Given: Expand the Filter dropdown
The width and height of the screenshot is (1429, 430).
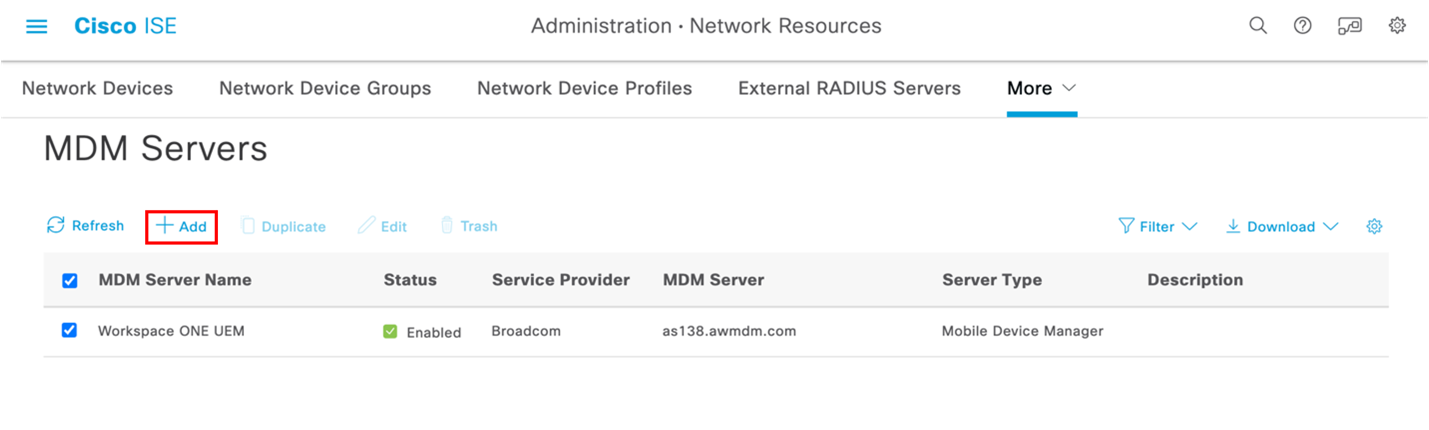Looking at the screenshot, I should pyautogui.click(x=1157, y=227).
